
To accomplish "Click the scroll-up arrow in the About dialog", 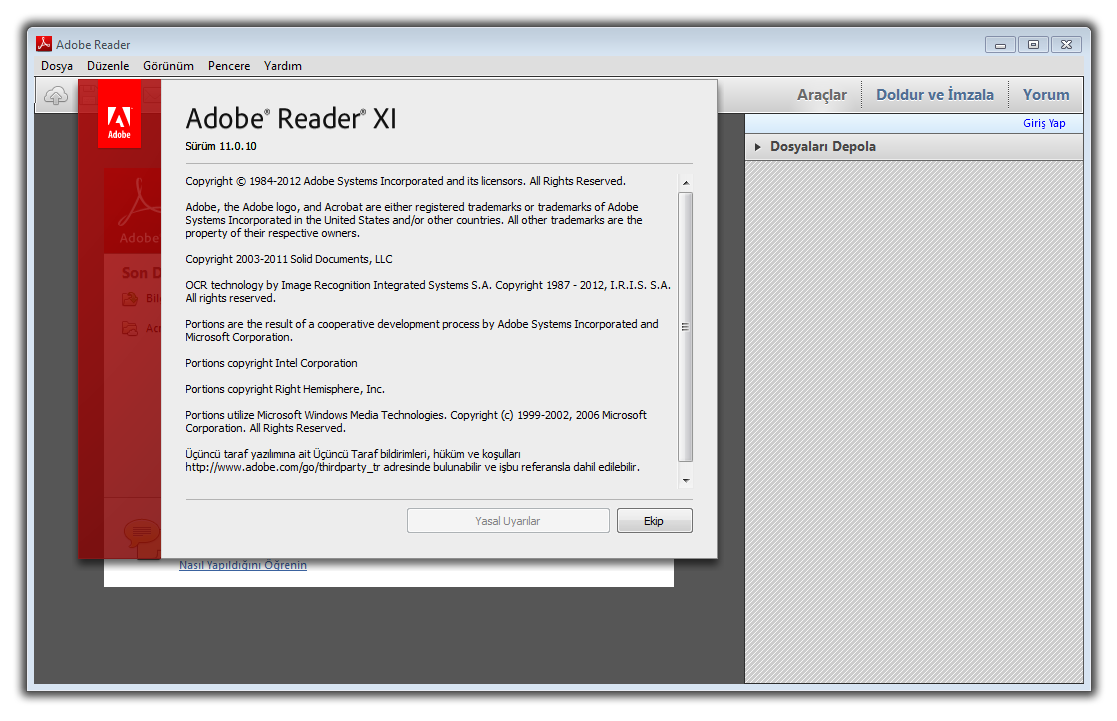I will [x=686, y=183].
